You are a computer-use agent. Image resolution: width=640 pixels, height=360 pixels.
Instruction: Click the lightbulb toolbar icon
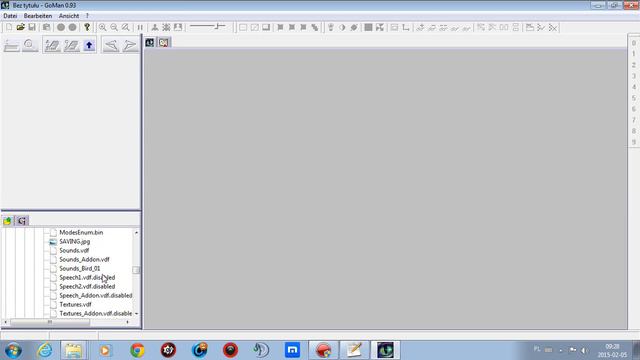click(x=331, y=27)
